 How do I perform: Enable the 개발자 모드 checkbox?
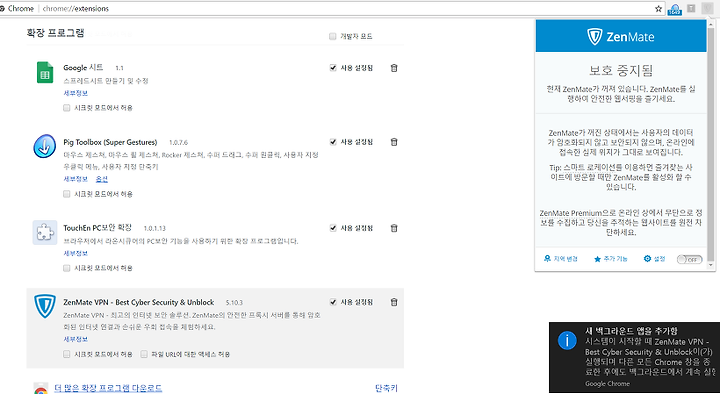tap(332, 37)
